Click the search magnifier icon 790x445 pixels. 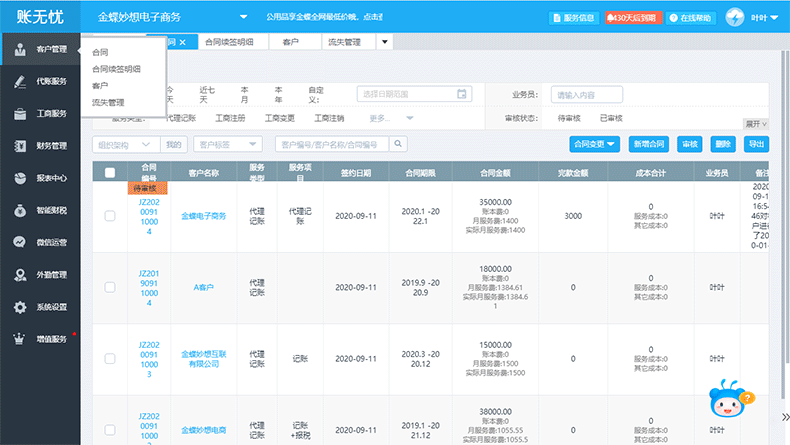pyautogui.click(x=398, y=144)
